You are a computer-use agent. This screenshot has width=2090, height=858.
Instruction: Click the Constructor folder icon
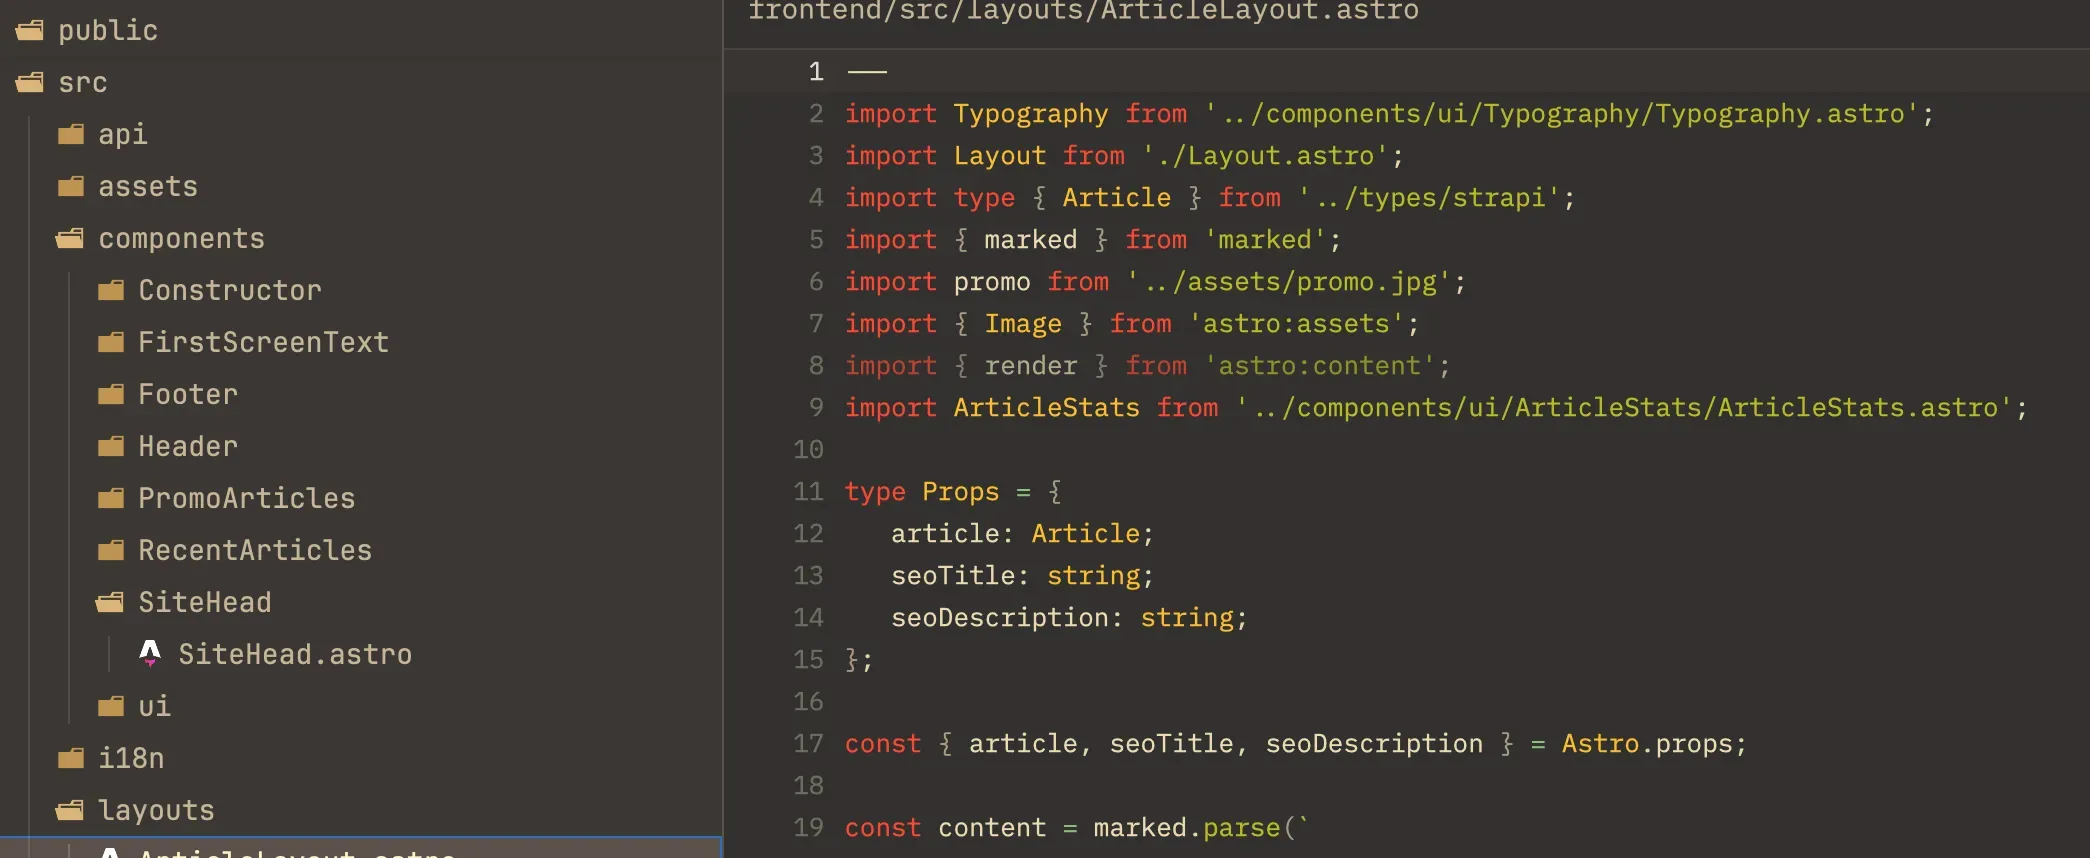[x=111, y=291]
